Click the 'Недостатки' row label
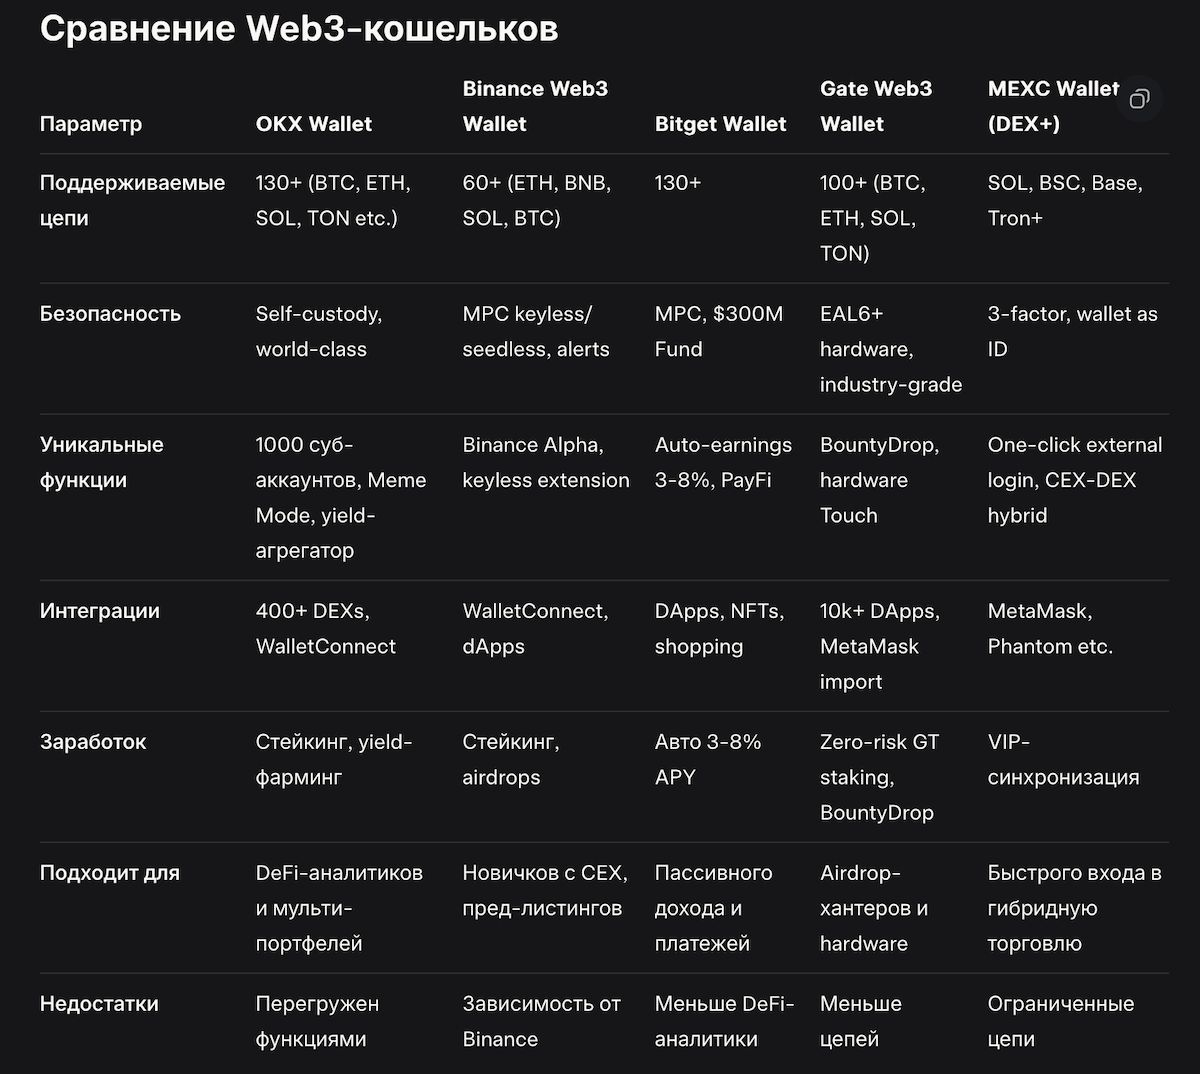 [x=99, y=1004]
